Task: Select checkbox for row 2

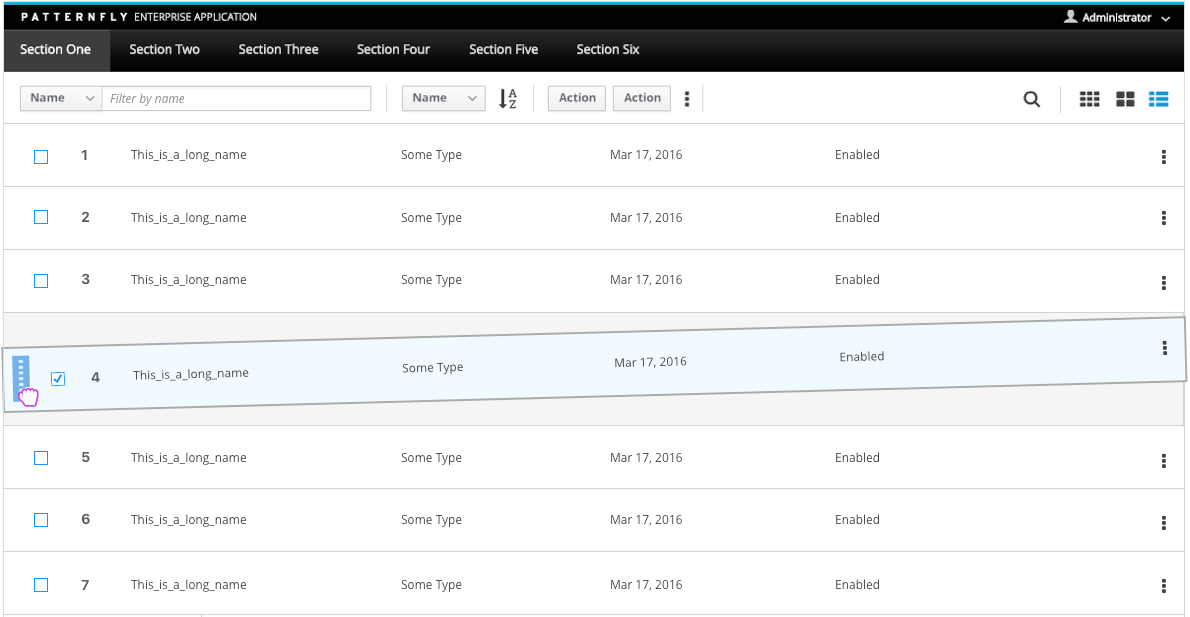Action: coord(41,217)
